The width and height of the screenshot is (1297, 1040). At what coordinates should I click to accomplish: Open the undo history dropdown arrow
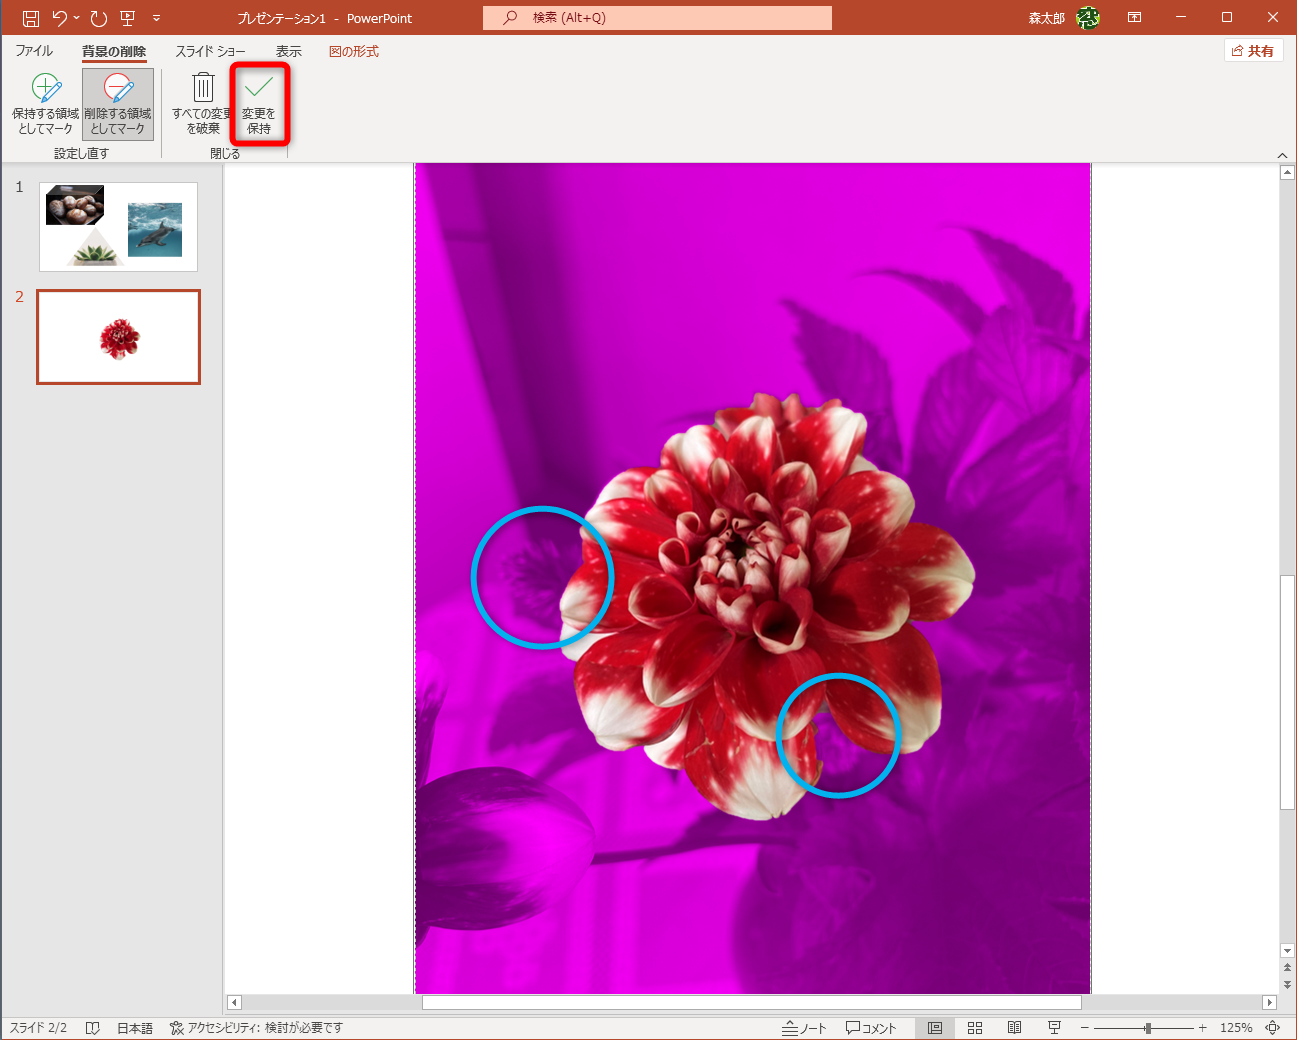tap(76, 18)
